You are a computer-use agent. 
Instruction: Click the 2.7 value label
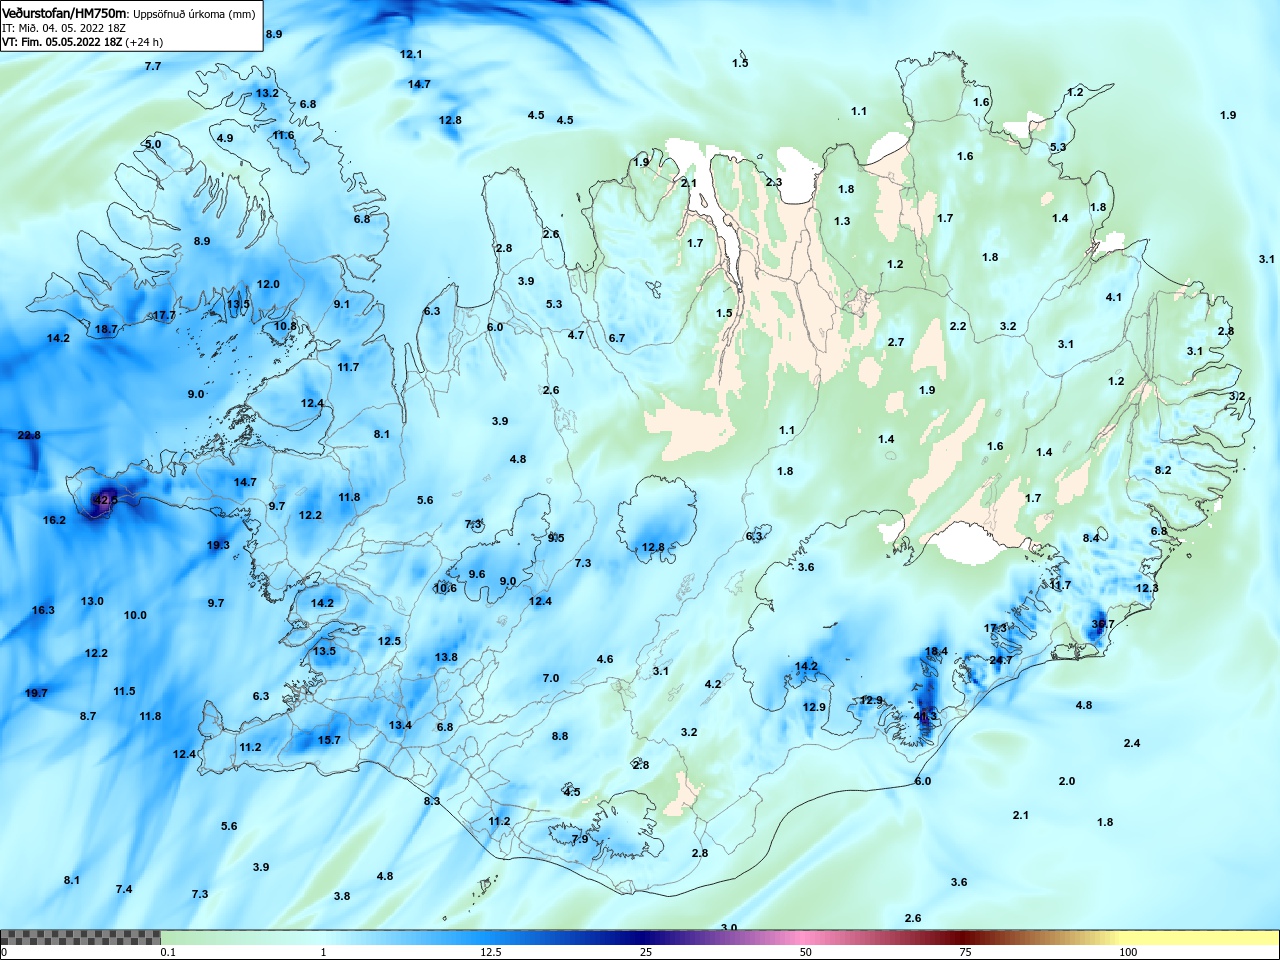pyautogui.click(x=896, y=342)
